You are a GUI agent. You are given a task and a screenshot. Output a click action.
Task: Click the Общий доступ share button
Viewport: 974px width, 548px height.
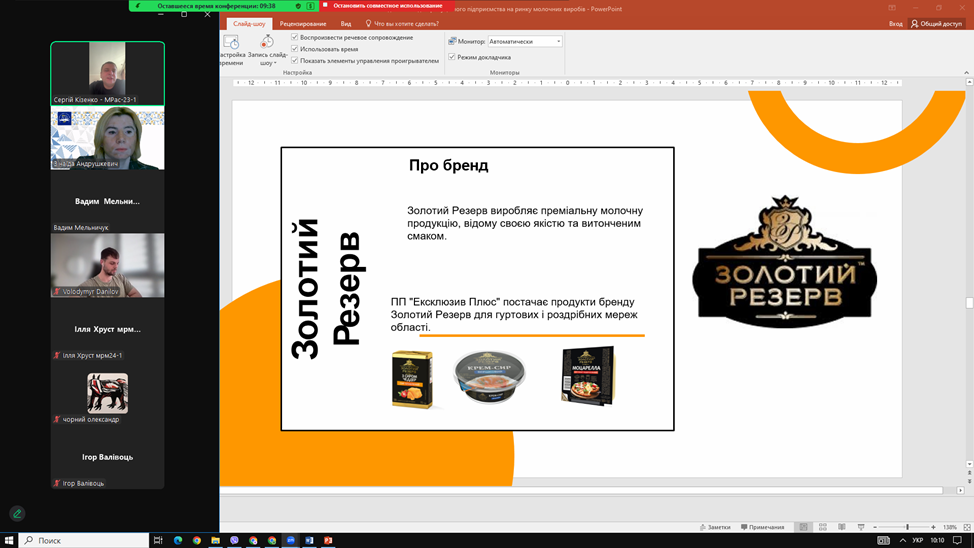[x=937, y=24]
